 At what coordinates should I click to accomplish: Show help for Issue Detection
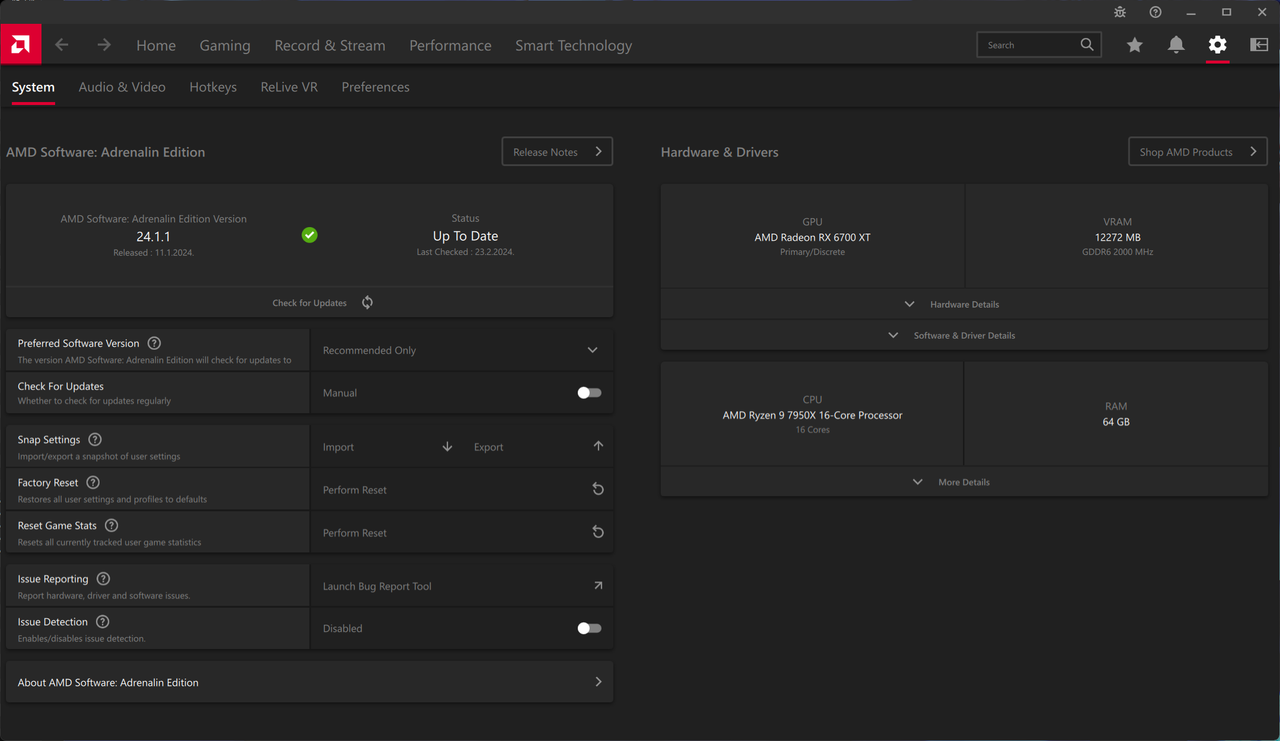(x=102, y=622)
